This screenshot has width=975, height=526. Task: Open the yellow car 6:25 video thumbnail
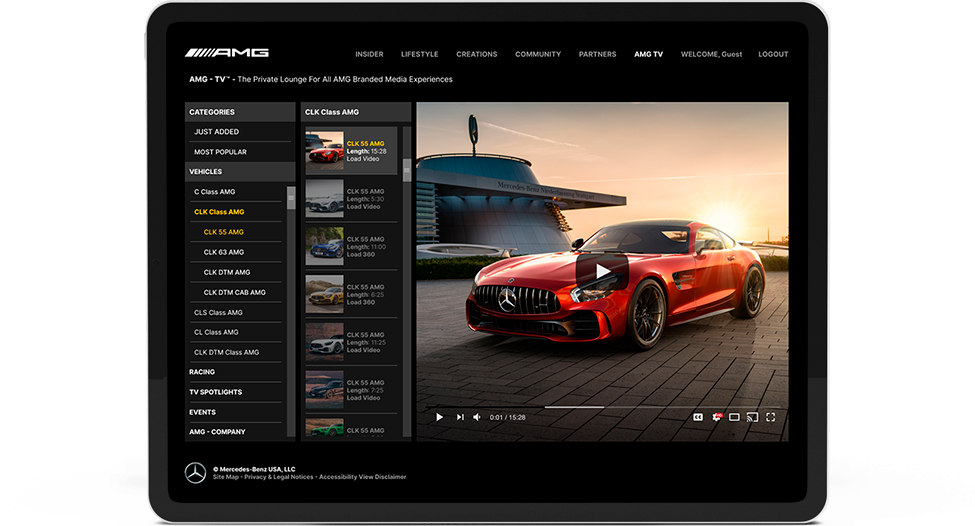(x=325, y=294)
